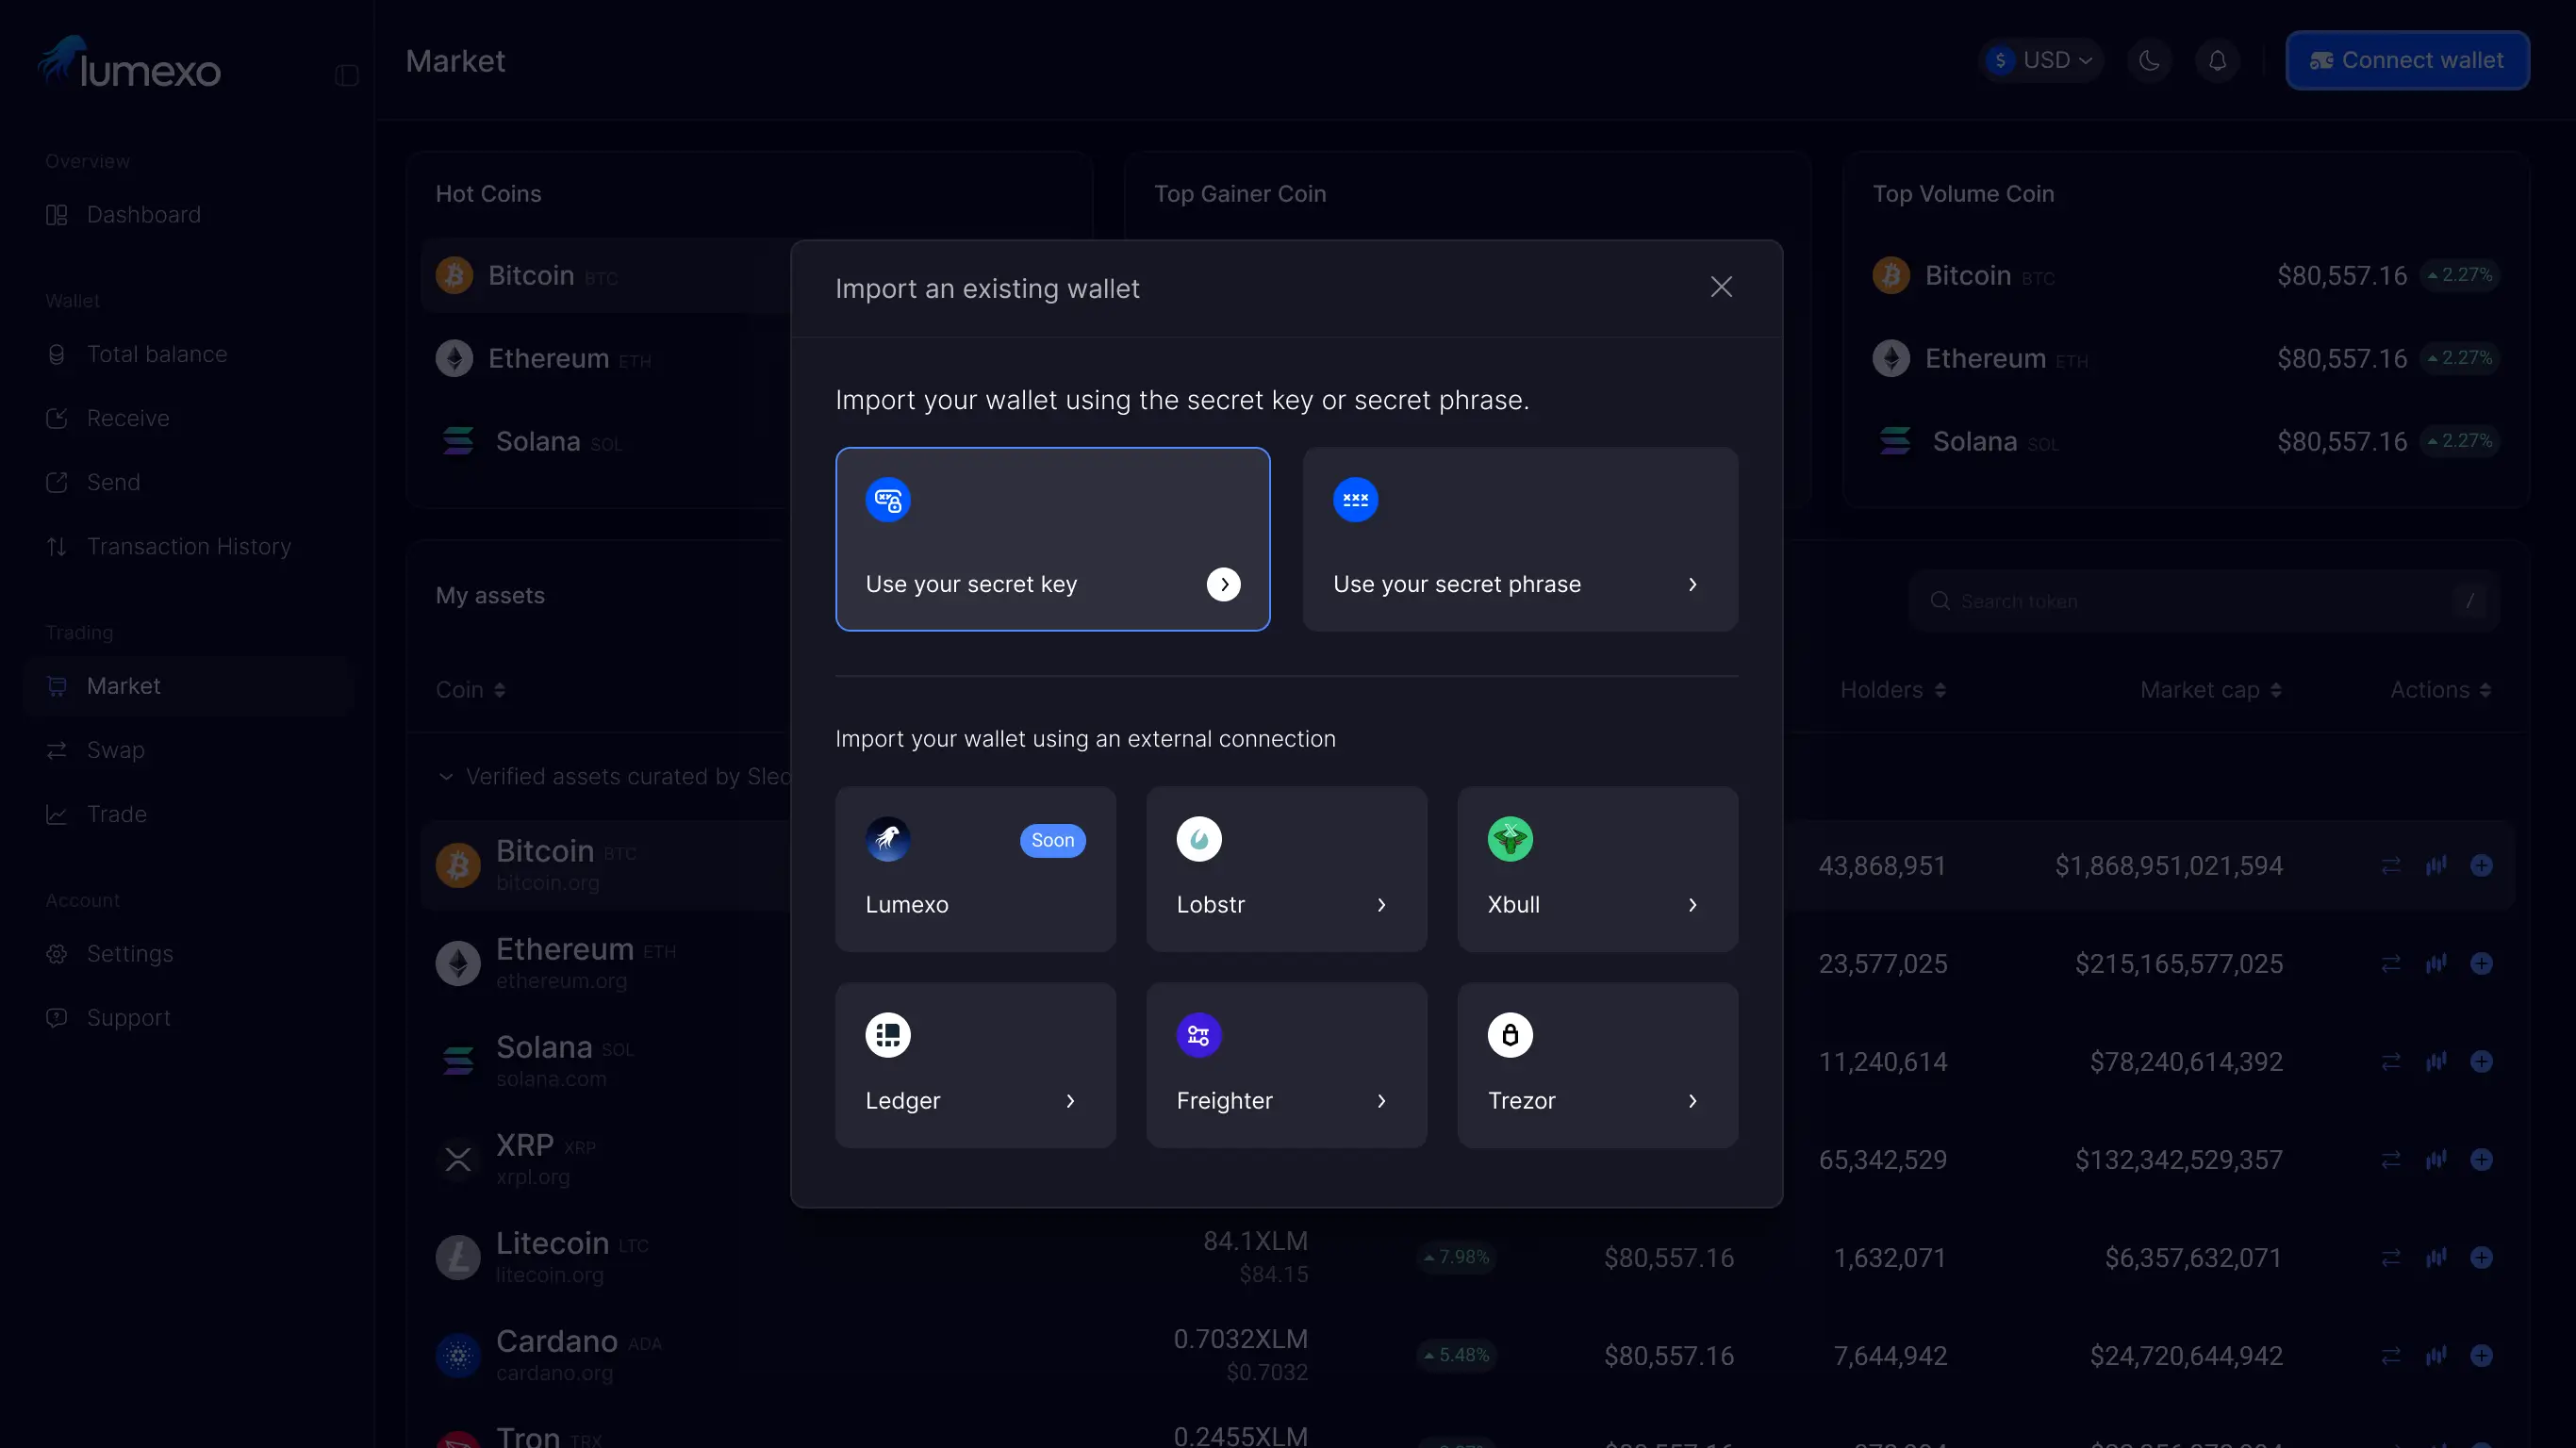Open Dashboard in sidebar

coord(189,215)
